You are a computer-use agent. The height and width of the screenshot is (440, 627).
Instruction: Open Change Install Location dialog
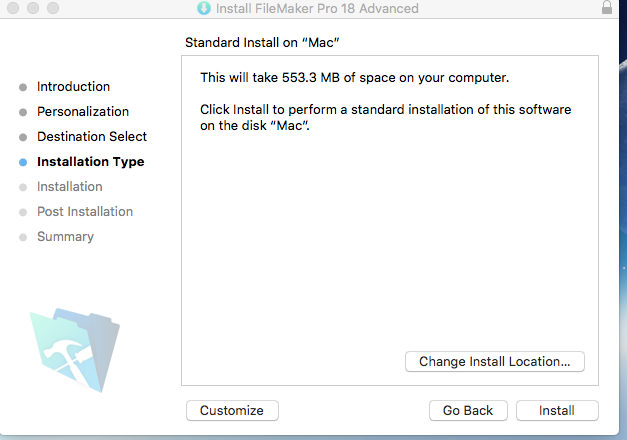[x=495, y=362]
